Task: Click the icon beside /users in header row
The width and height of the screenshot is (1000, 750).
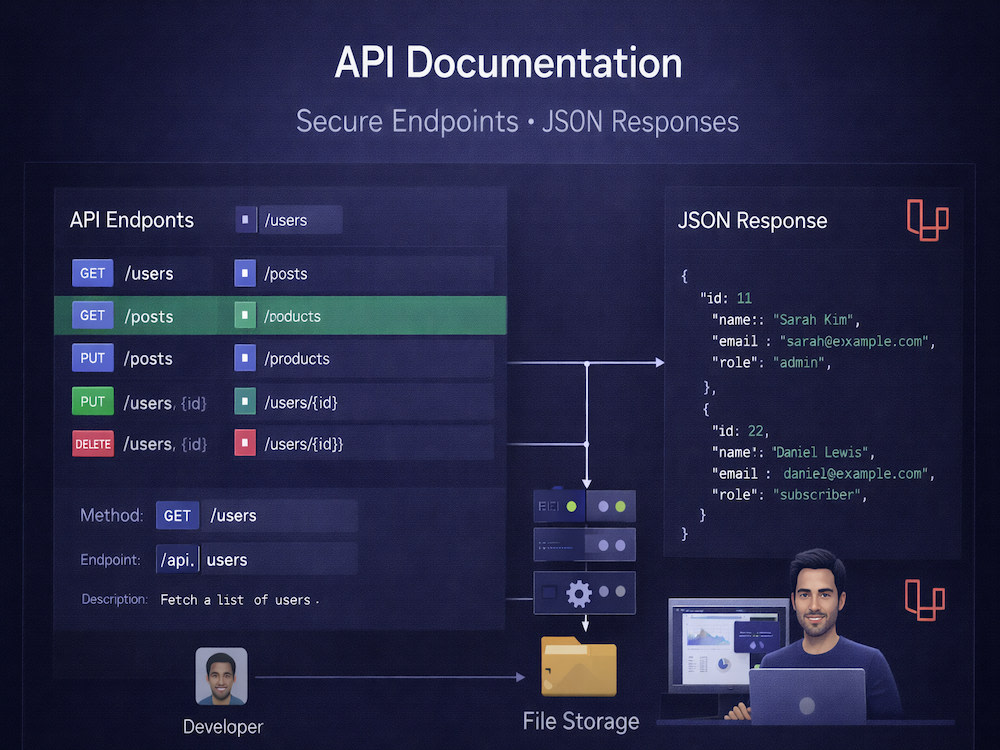Action: coord(246,220)
